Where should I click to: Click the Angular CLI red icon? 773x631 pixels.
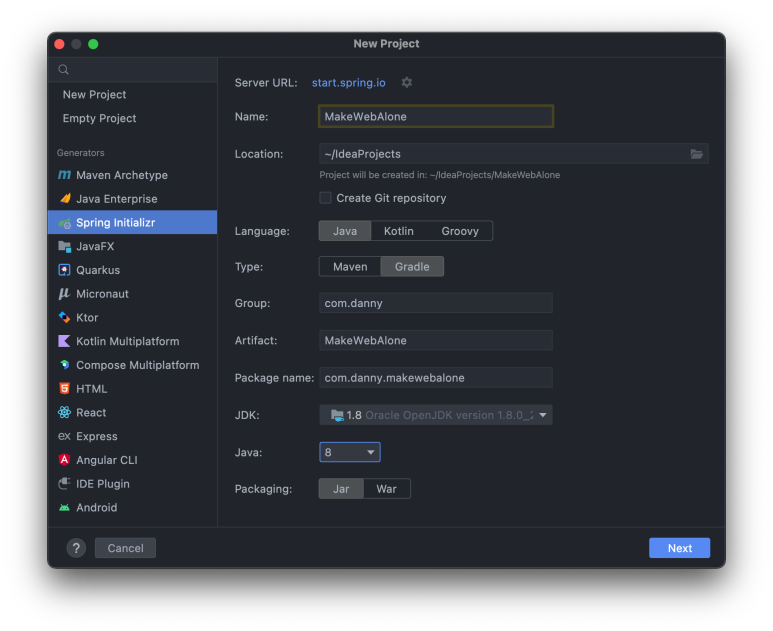pyautogui.click(x=65, y=459)
